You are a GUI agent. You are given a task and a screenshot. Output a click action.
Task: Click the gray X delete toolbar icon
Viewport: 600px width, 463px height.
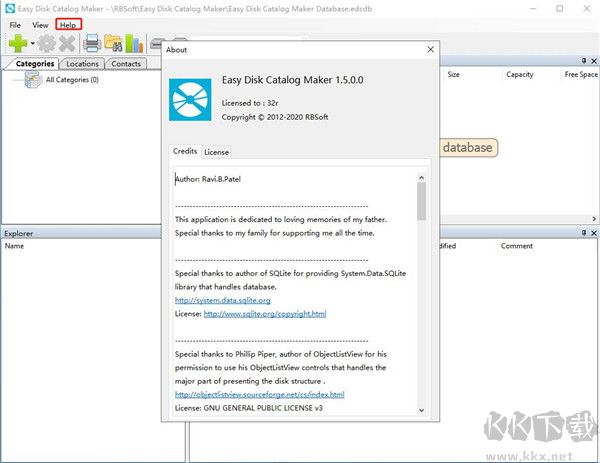(x=67, y=43)
